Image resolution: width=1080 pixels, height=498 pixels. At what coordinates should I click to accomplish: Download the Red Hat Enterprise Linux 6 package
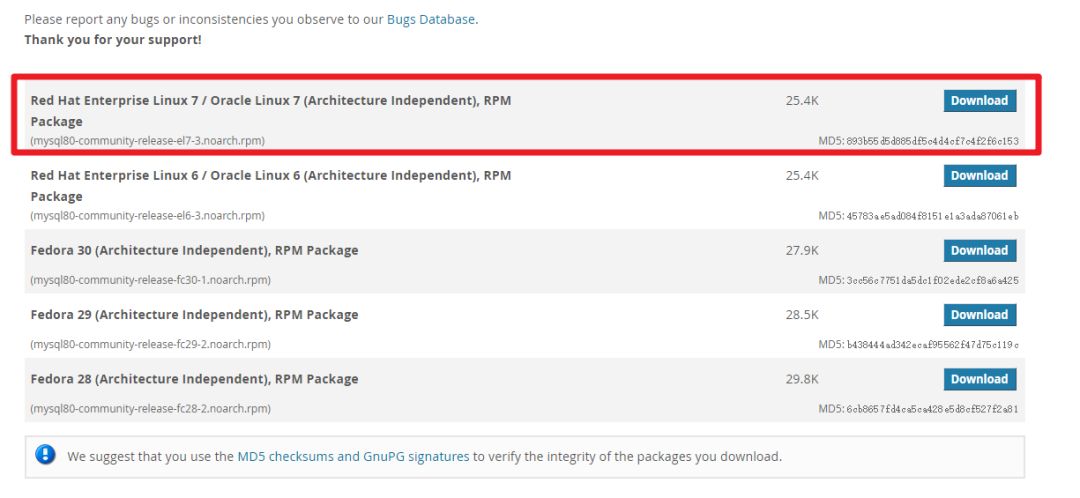pos(979,175)
